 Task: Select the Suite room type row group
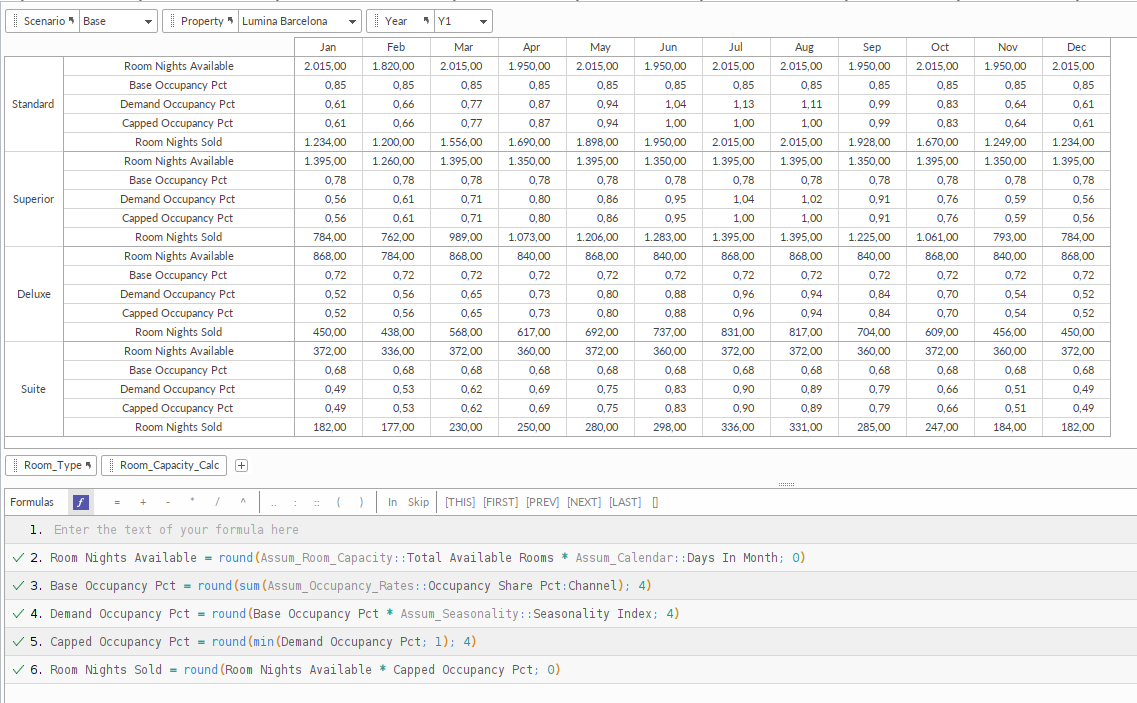[33, 389]
